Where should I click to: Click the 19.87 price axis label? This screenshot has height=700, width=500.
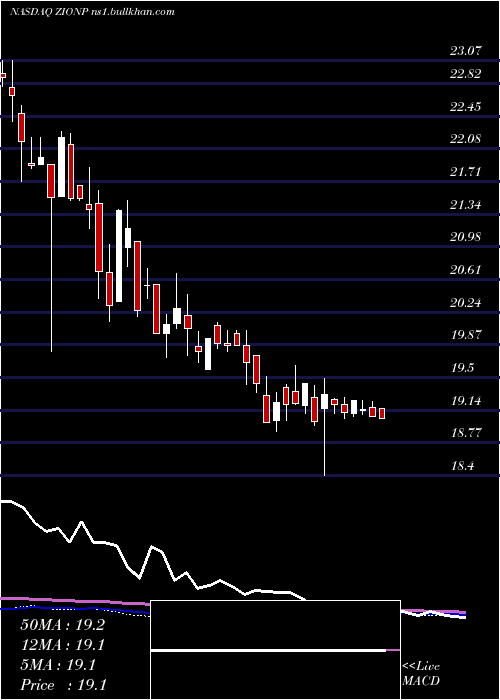(466, 335)
